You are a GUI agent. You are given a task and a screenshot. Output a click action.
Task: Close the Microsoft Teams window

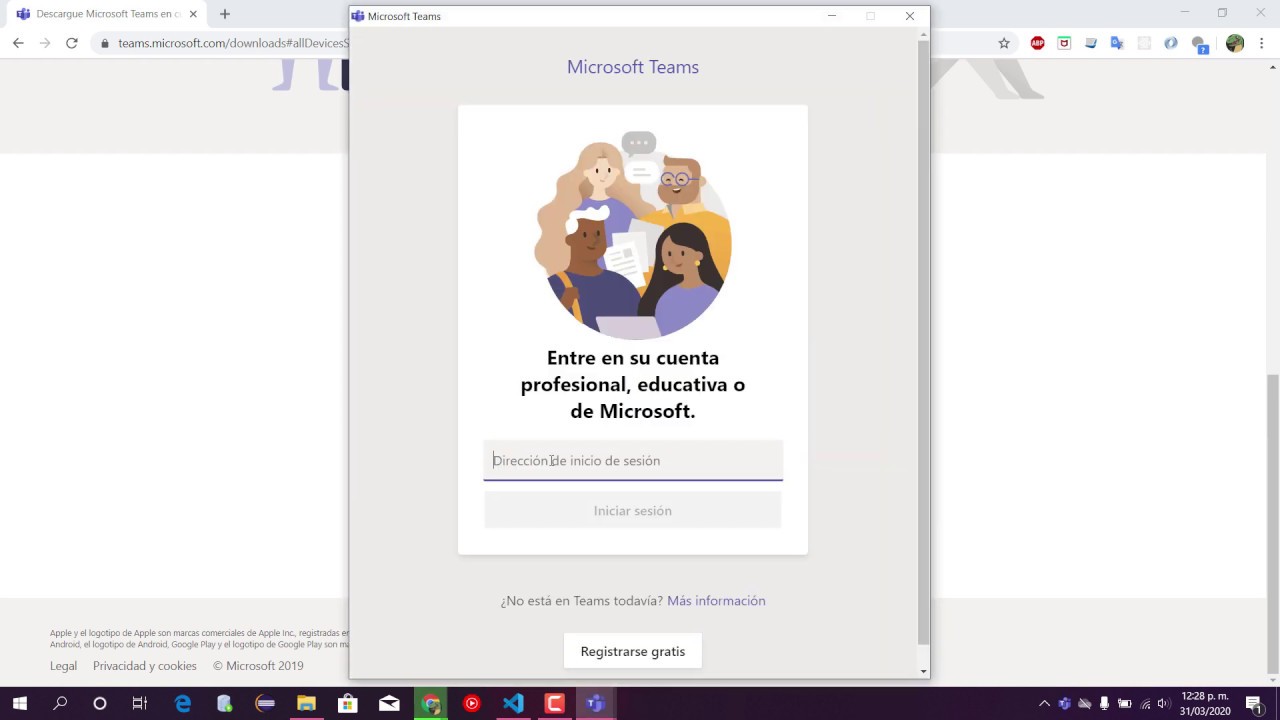click(909, 16)
